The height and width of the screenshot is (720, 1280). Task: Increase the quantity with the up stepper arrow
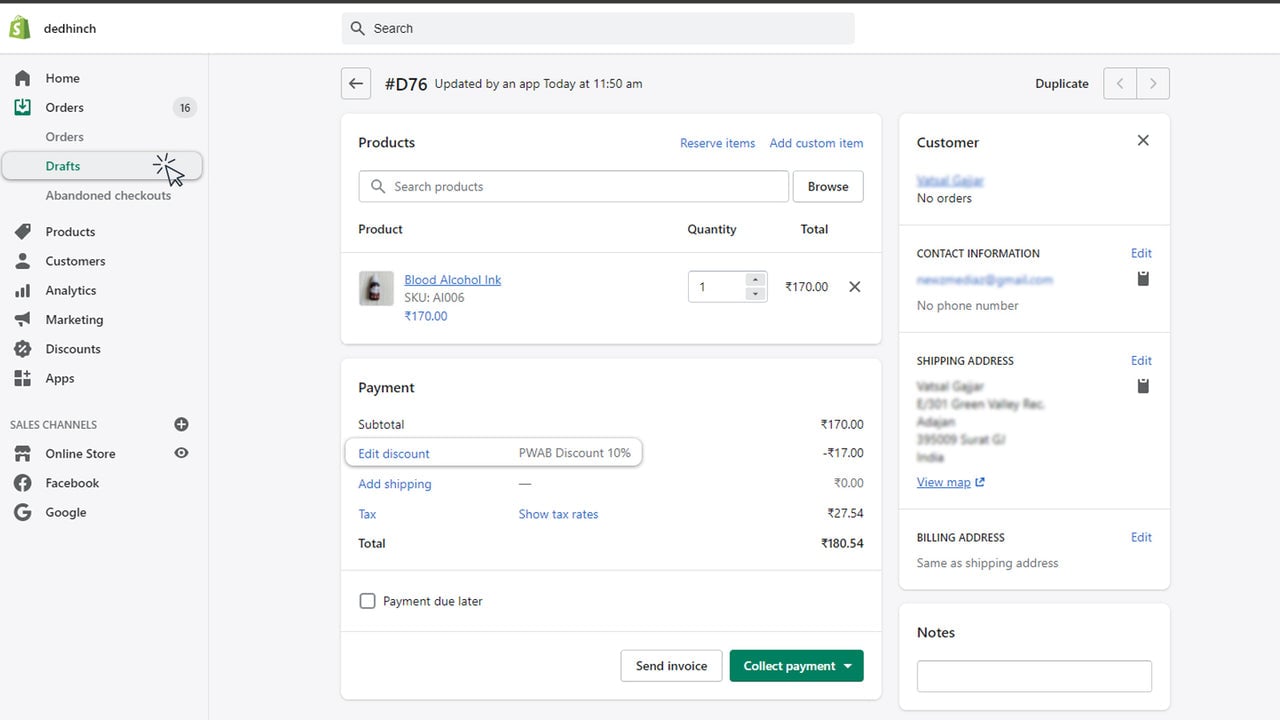[x=756, y=280]
